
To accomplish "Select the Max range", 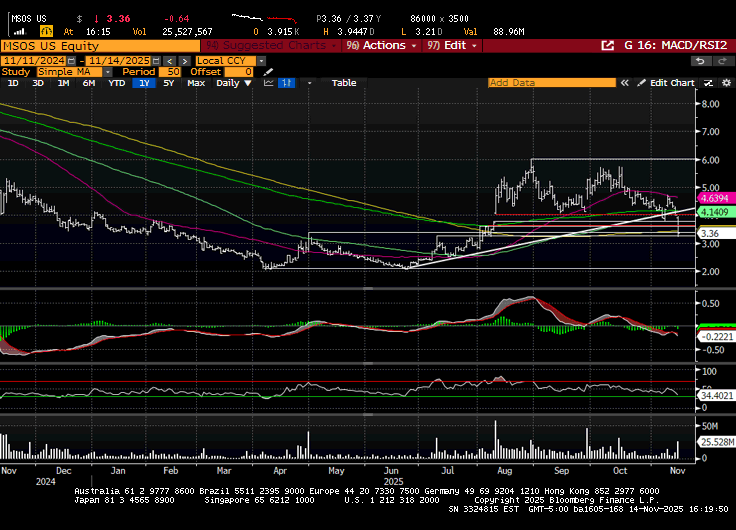I will pyautogui.click(x=196, y=83).
